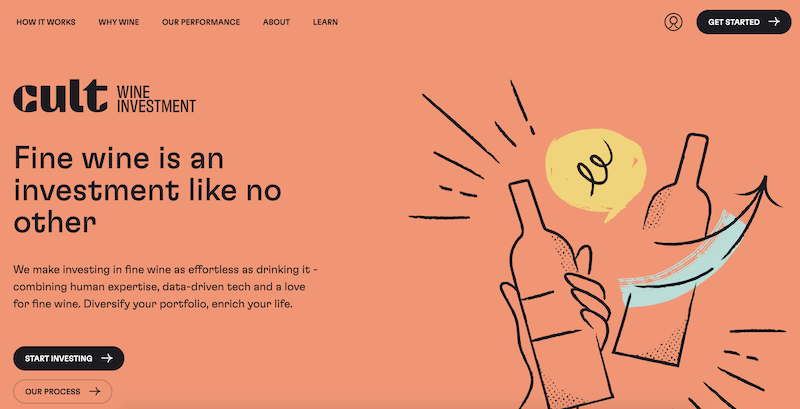Go to Our Performance page

(201, 22)
